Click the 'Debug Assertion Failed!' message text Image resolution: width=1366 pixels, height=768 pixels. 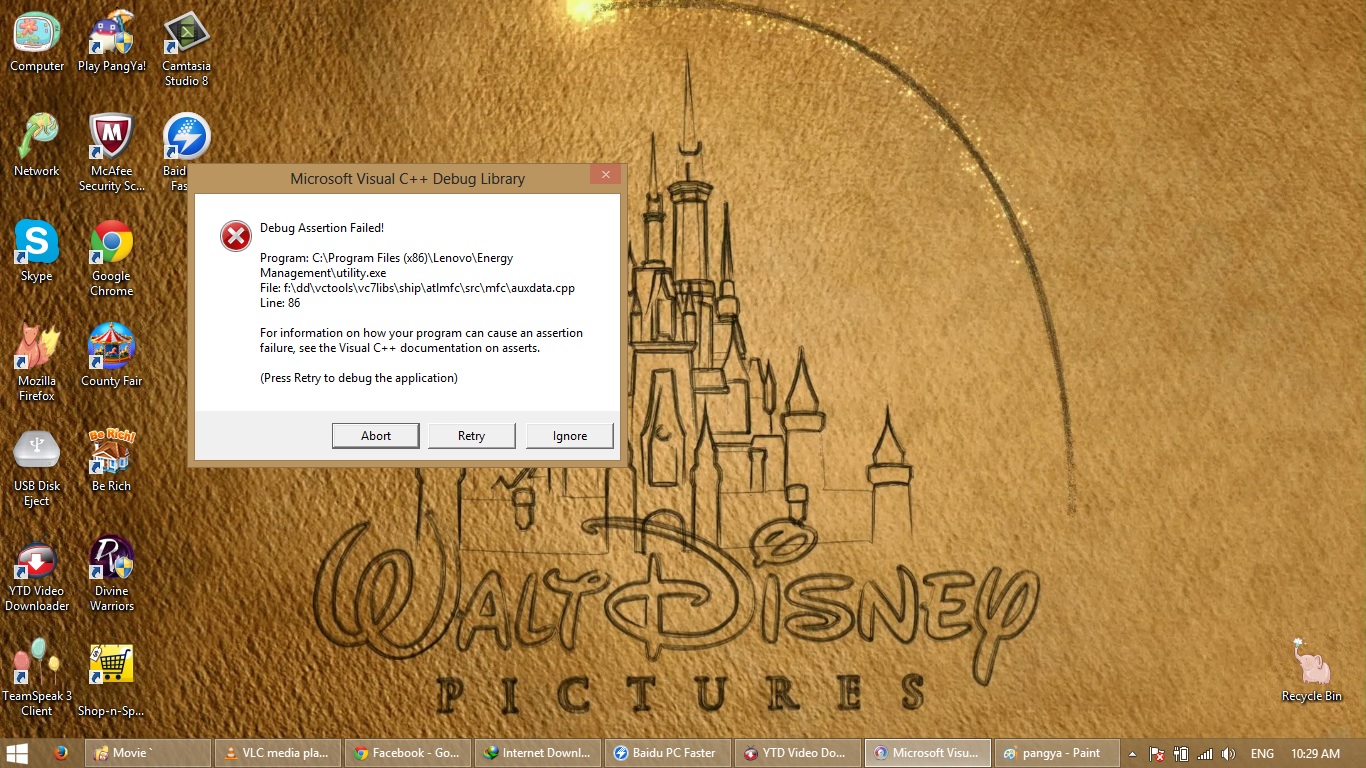coord(322,228)
